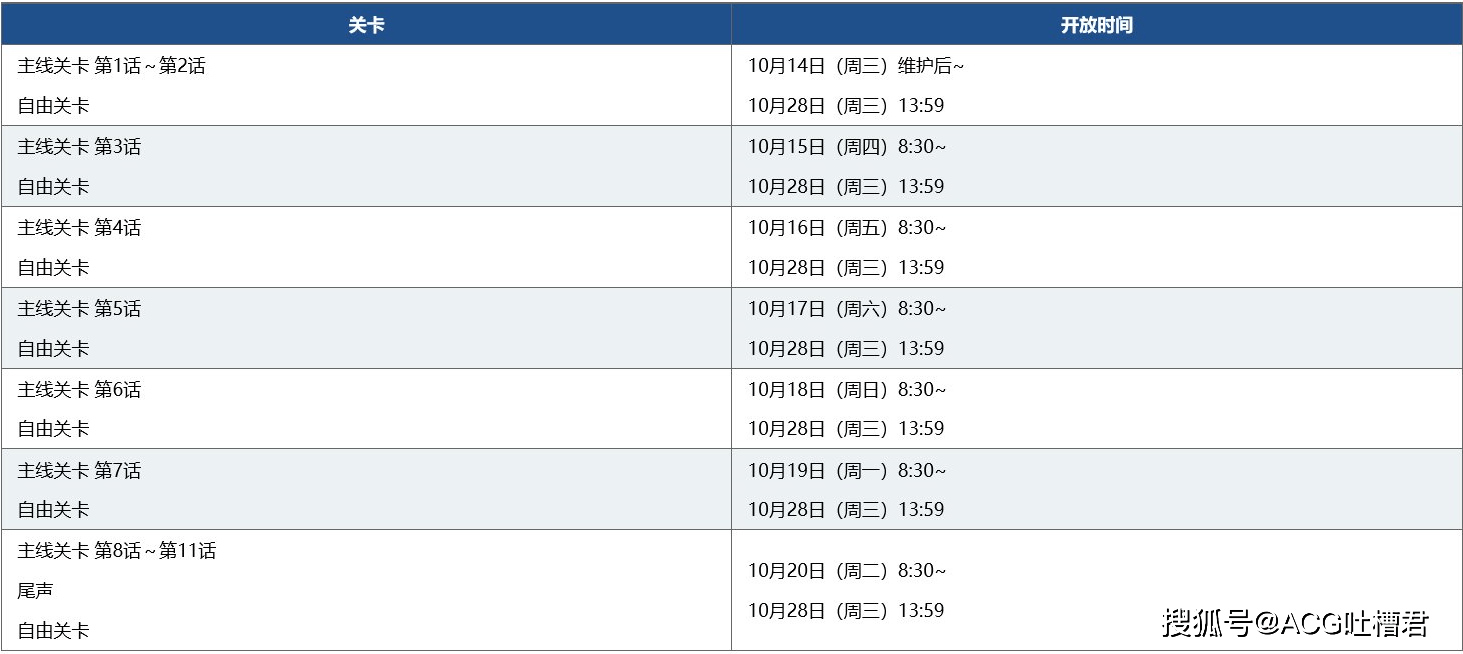
Task: Click the 搜狐号@ACG吐槽君 watermark
Action: (x=1295, y=623)
